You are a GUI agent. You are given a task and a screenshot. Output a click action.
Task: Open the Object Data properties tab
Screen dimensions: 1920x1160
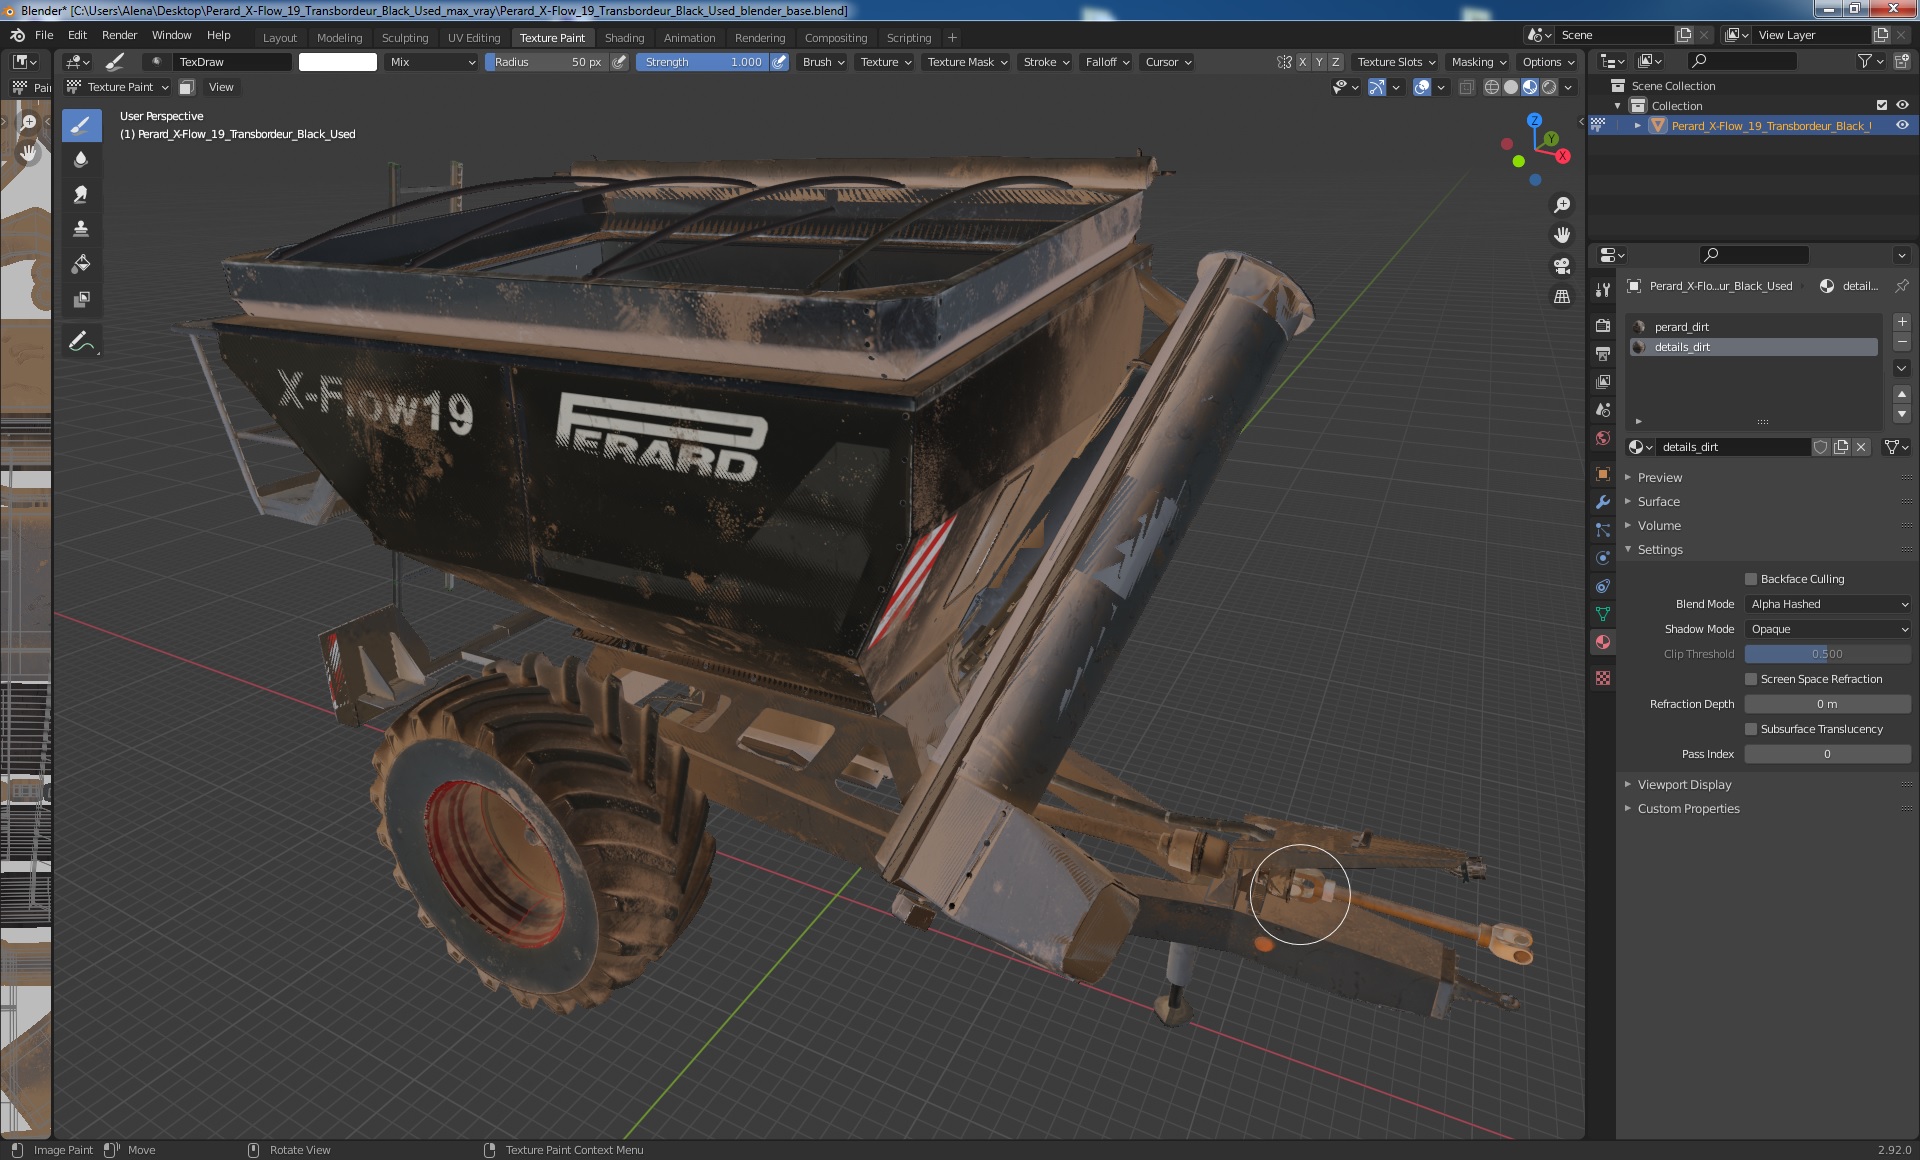pyautogui.click(x=1603, y=614)
